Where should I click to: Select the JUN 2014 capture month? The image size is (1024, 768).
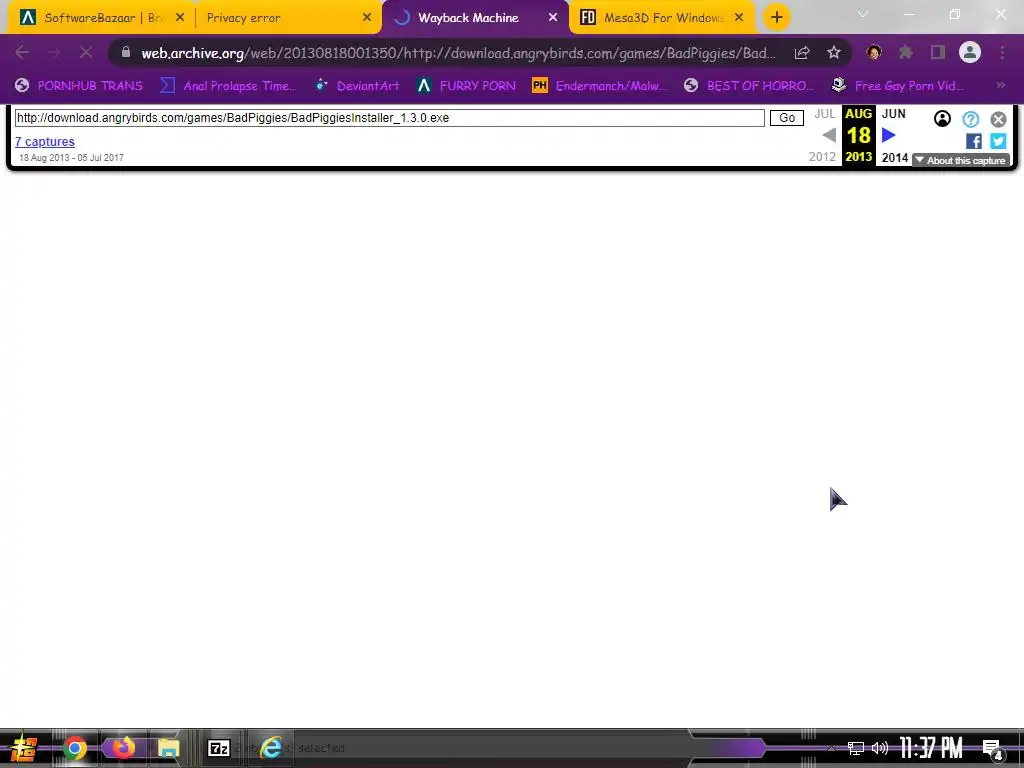pyautogui.click(x=894, y=135)
